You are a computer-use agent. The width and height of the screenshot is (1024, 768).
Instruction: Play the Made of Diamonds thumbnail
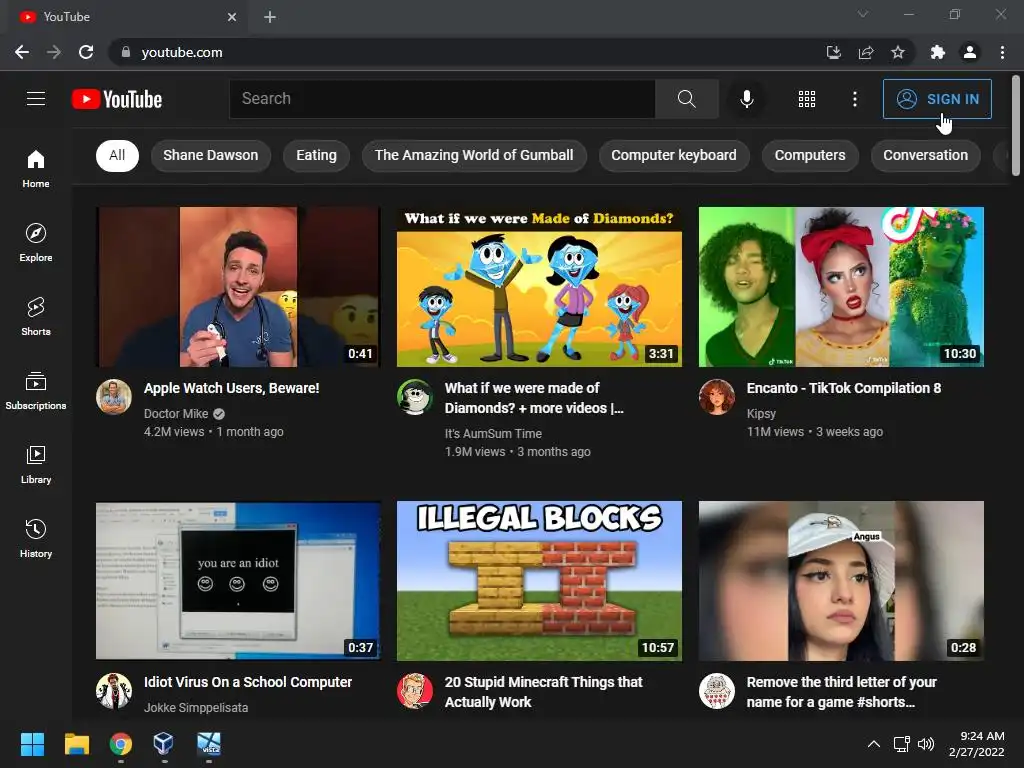click(539, 287)
